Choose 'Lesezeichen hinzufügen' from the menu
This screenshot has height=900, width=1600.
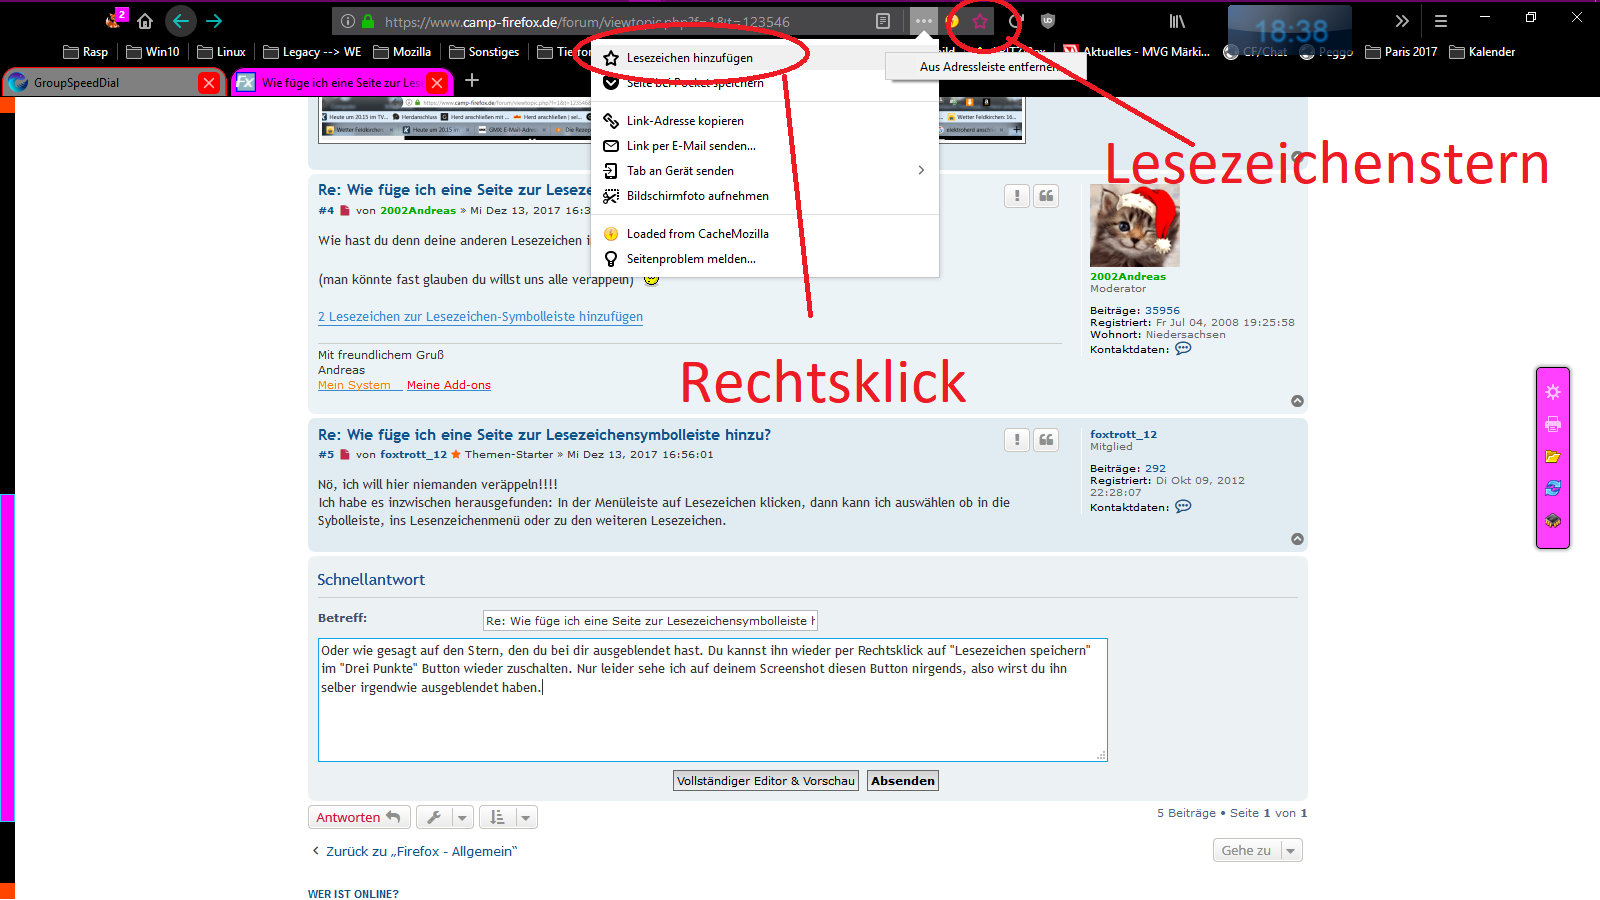(x=765, y=58)
